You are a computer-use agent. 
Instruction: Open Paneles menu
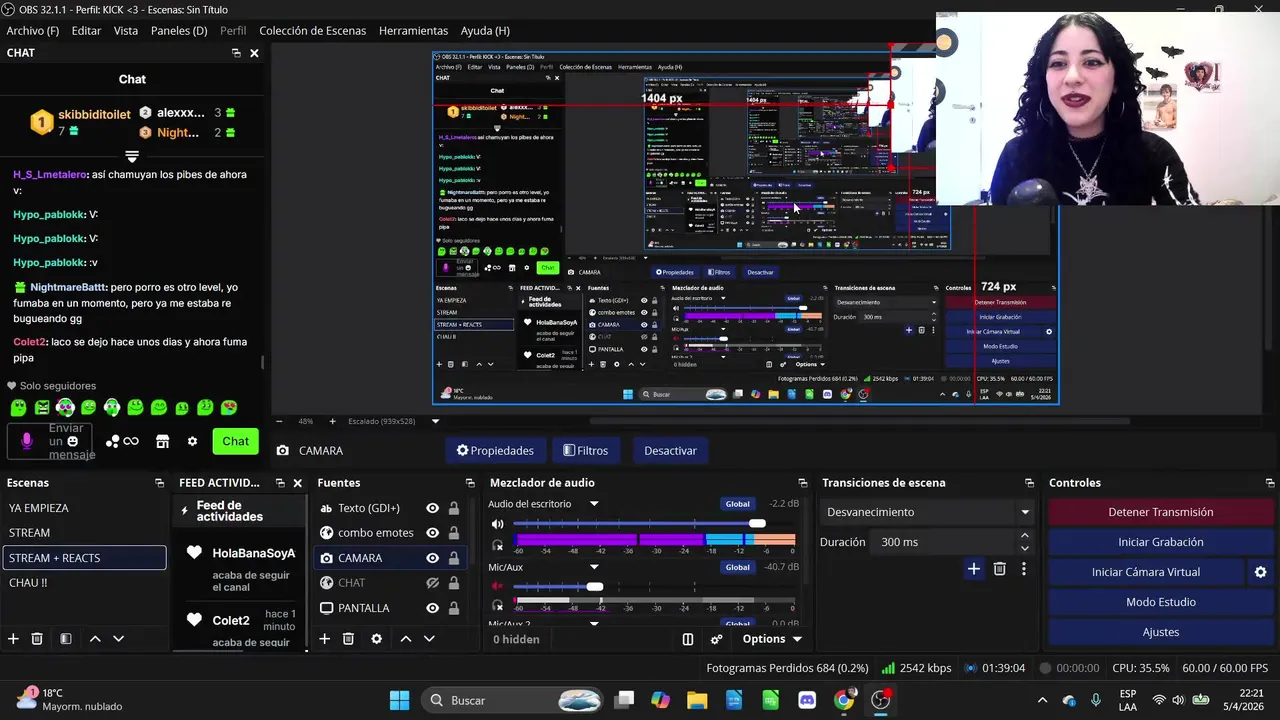click(x=179, y=31)
